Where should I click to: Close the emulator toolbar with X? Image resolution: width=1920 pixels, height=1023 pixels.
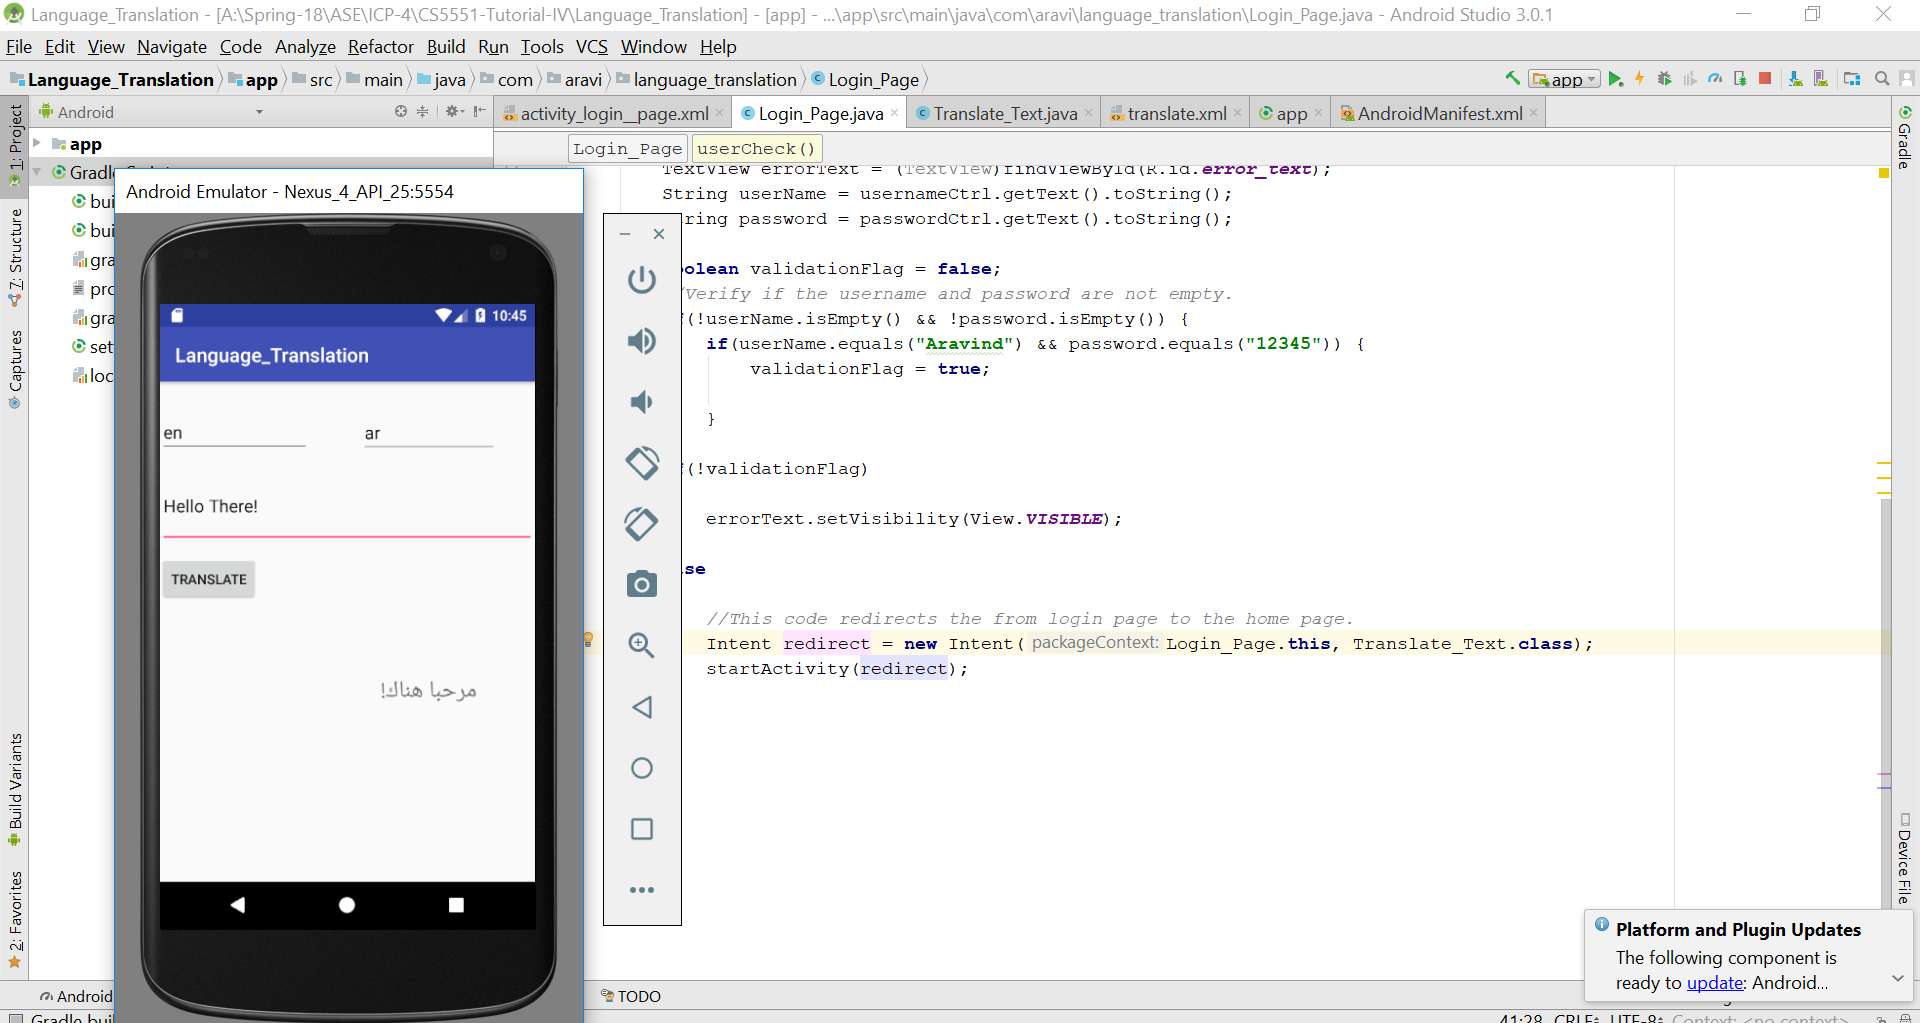pos(659,234)
